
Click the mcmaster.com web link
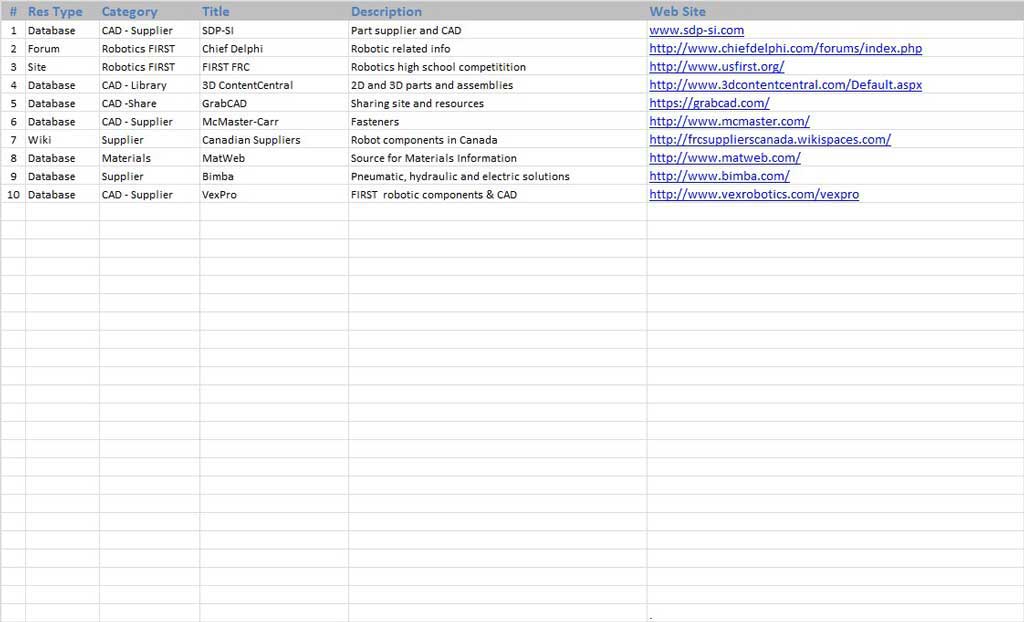click(729, 121)
